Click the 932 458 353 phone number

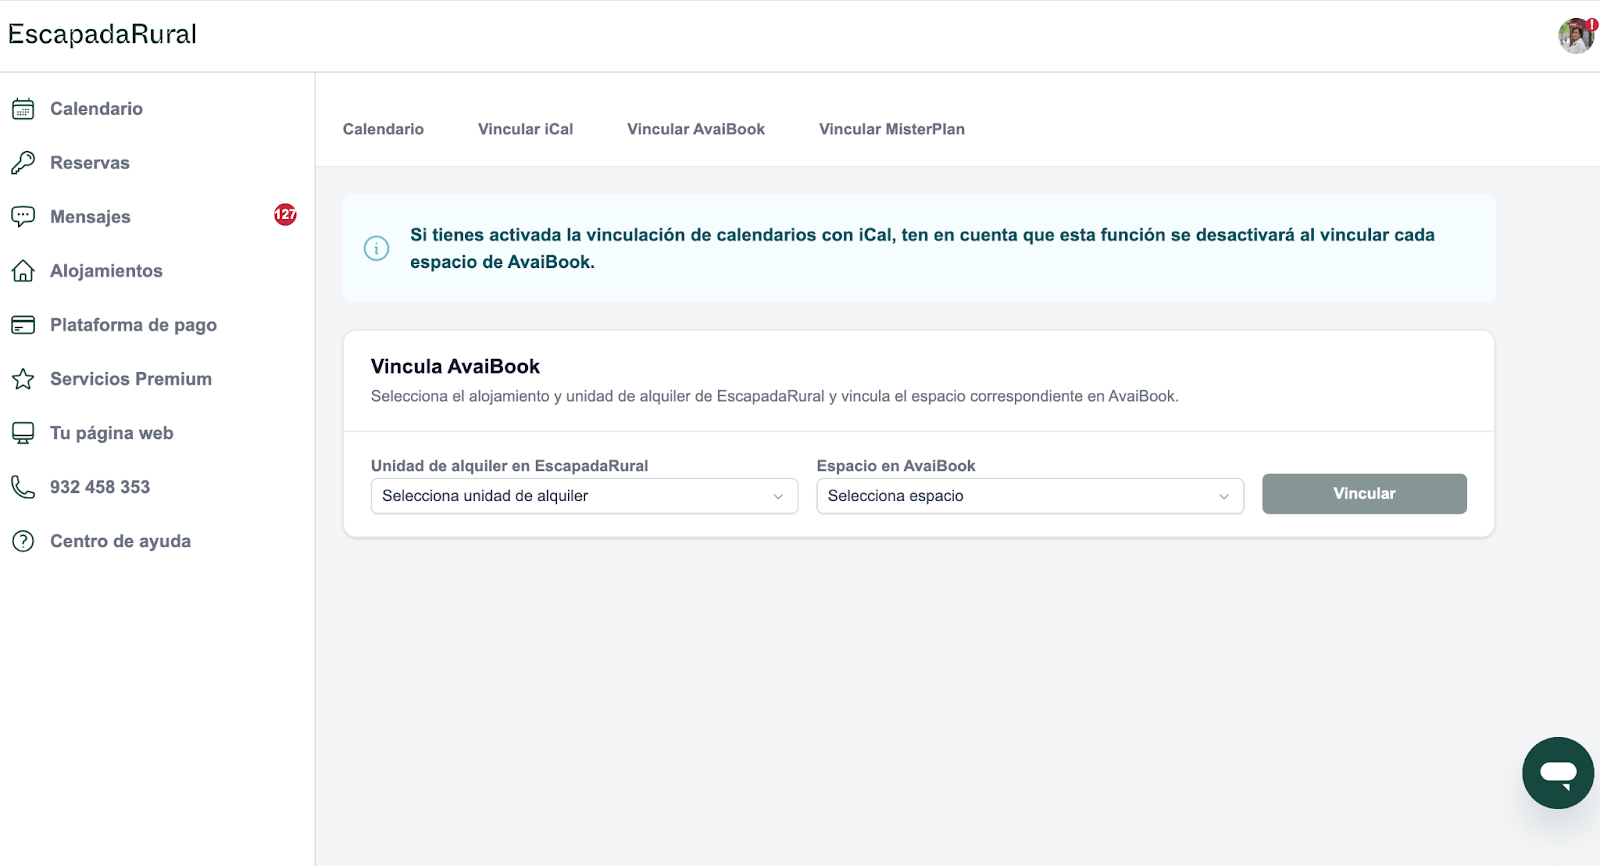click(x=100, y=487)
